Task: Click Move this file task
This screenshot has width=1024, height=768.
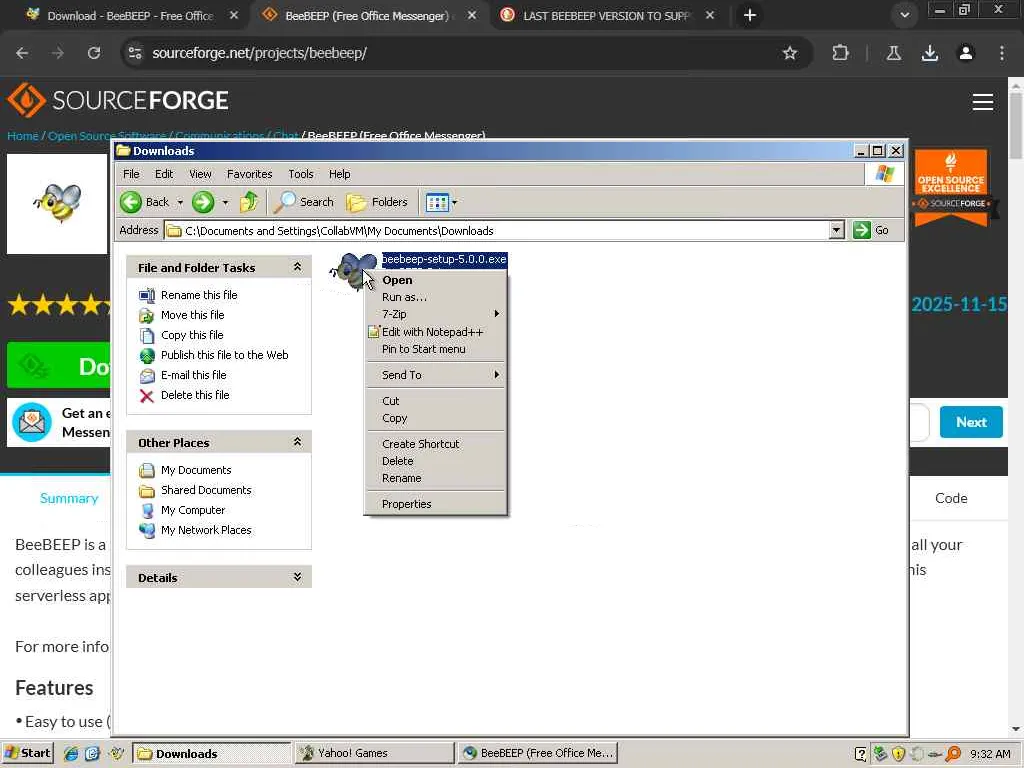Action: (x=193, y=315)
